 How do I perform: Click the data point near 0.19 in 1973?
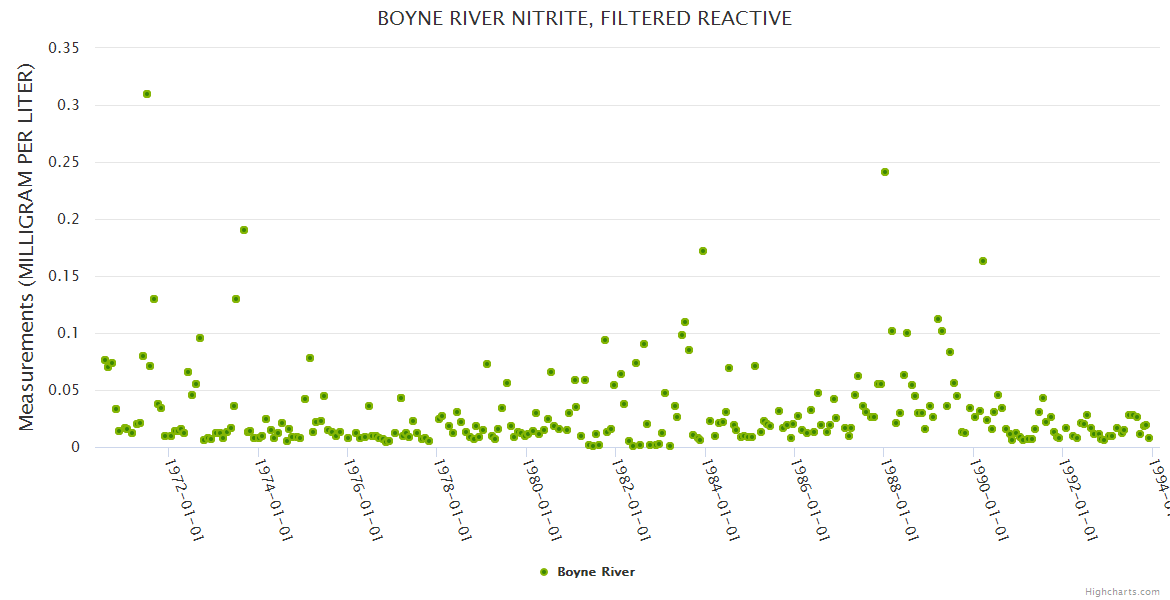tap(244, 230)
